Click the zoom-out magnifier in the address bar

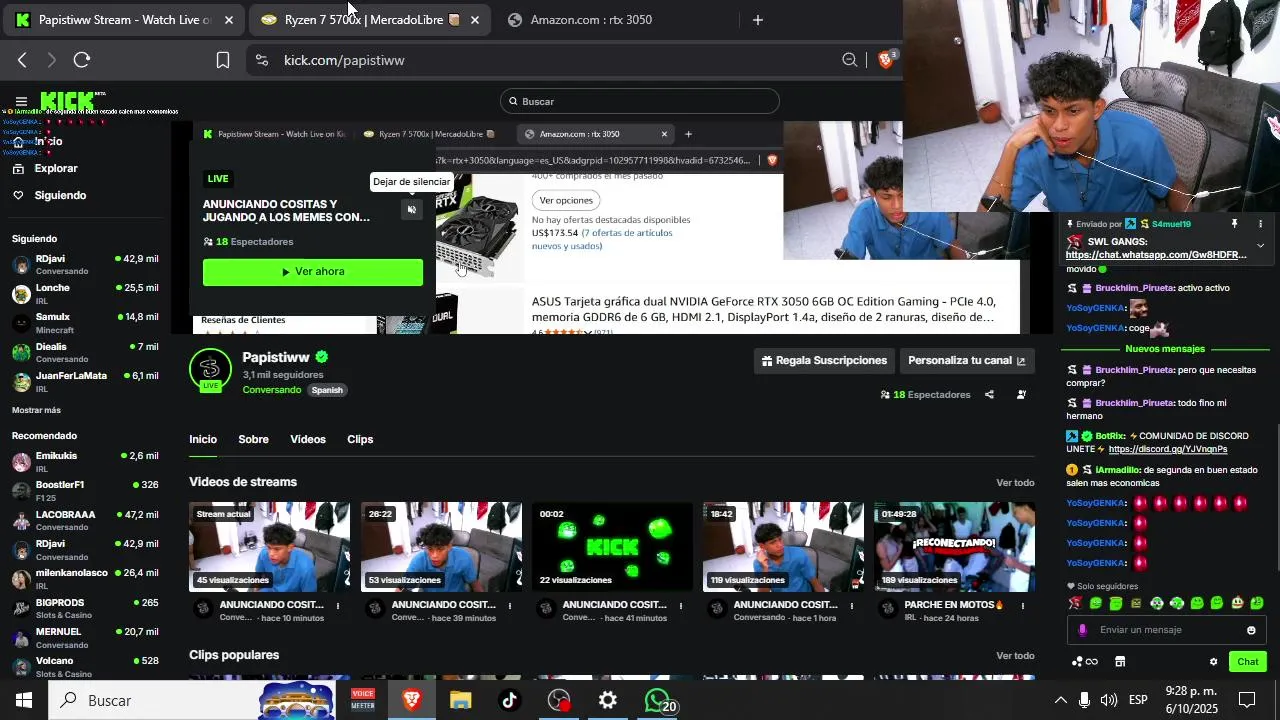(x=850, y=60)
